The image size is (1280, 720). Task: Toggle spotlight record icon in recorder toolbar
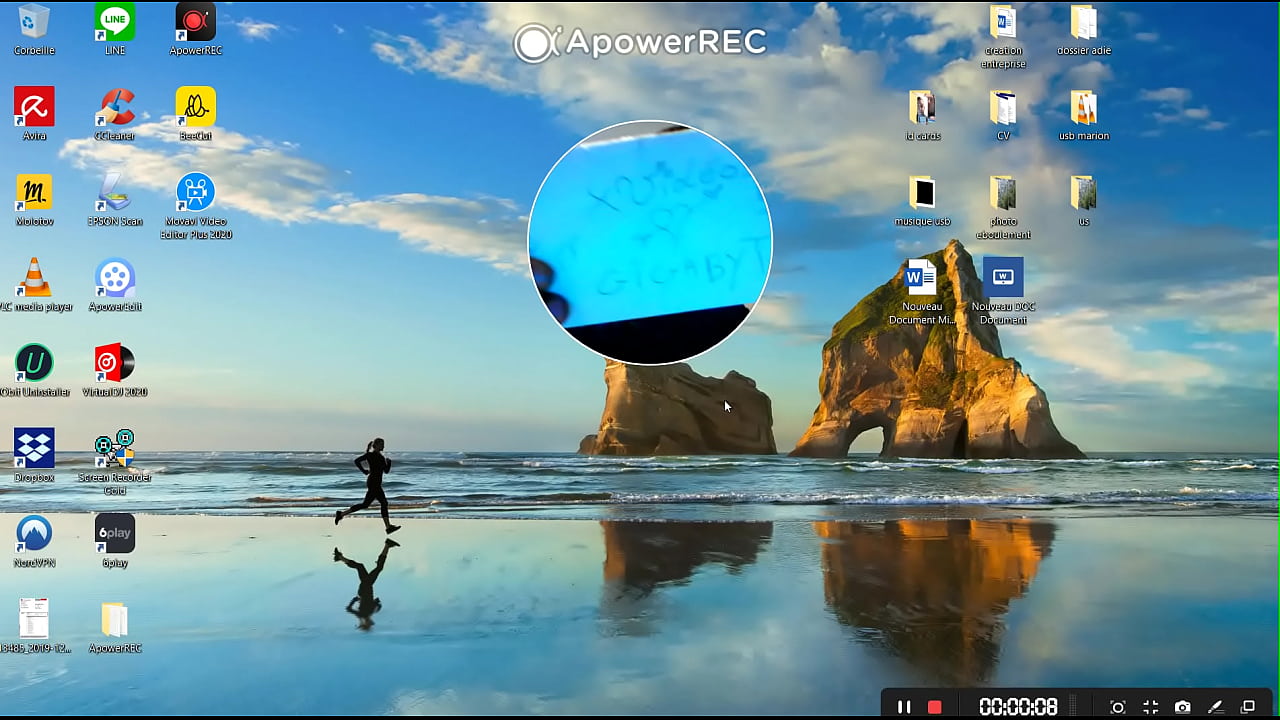pyautogui.click(x=1118, y=707)
